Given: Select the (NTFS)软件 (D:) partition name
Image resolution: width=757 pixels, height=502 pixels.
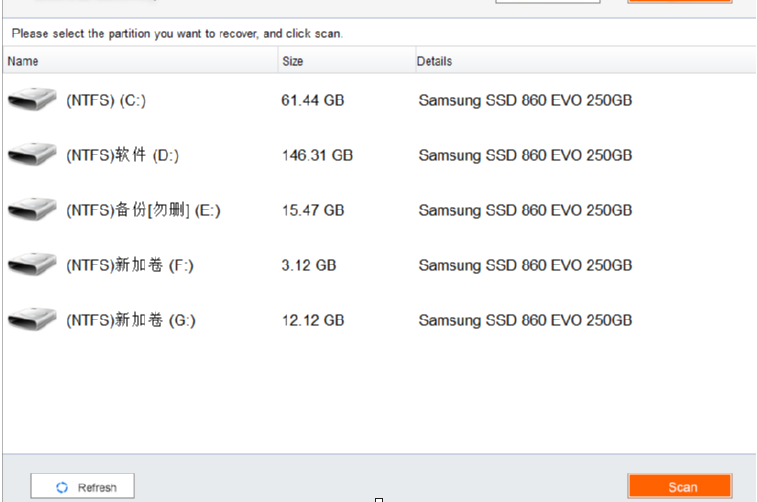Looking at the screenshot, I should point(122,155).
